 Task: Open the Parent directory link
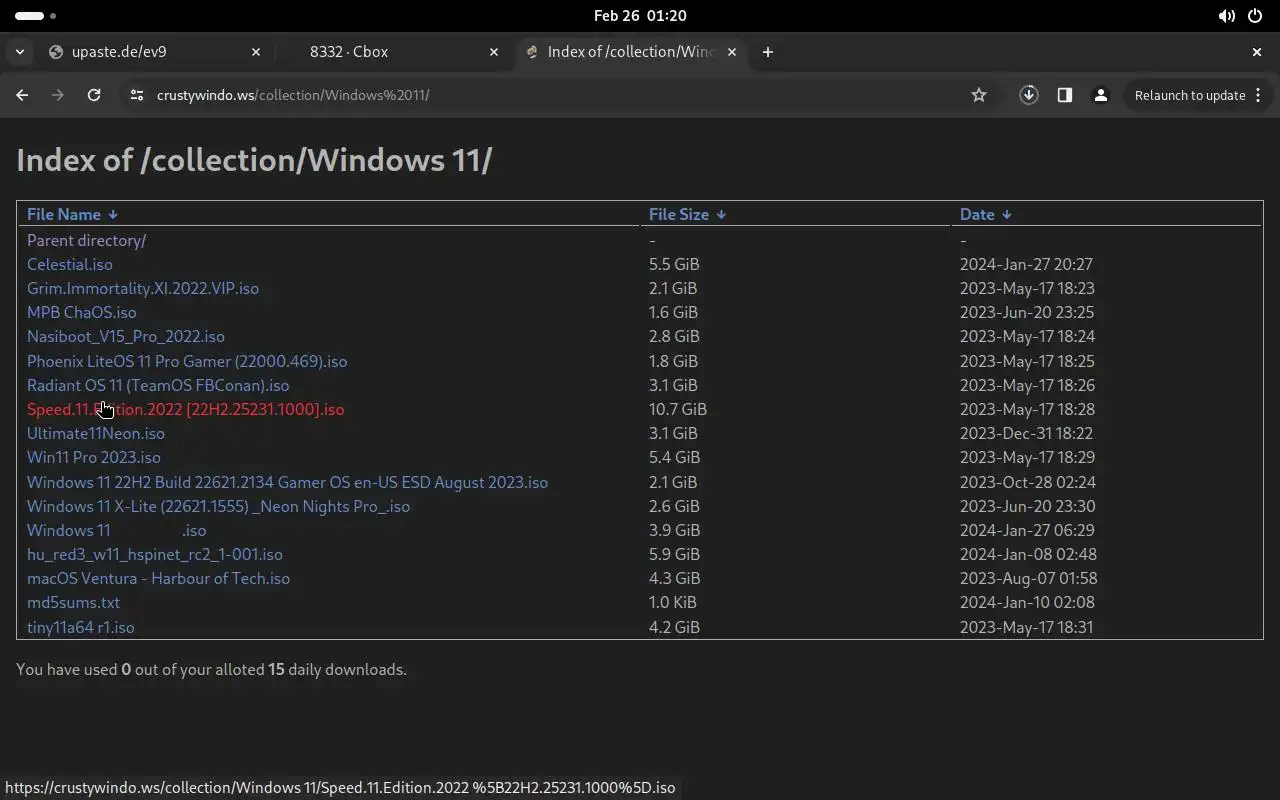pyautogui.click(x=86, y=240)
